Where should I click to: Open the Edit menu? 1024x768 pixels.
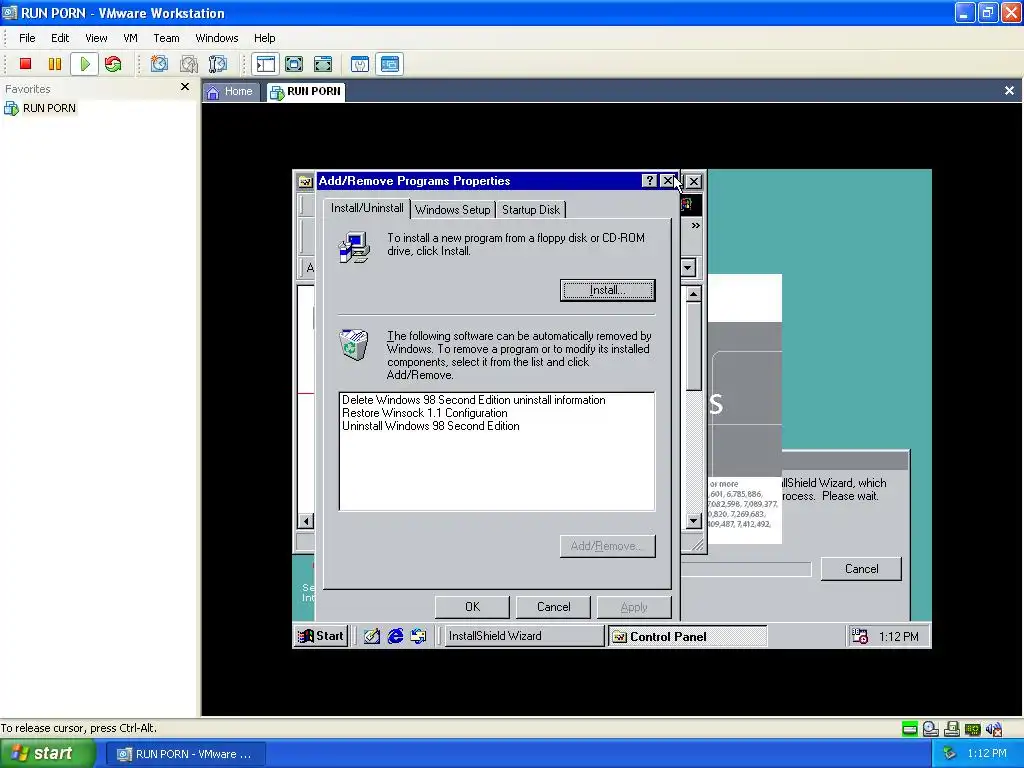coord(60,38)
